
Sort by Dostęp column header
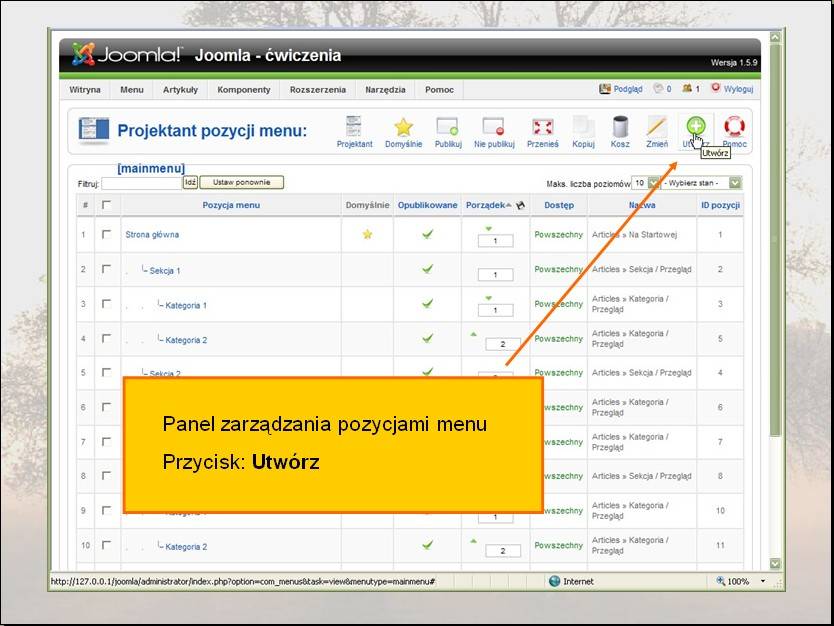coord(558,205)
